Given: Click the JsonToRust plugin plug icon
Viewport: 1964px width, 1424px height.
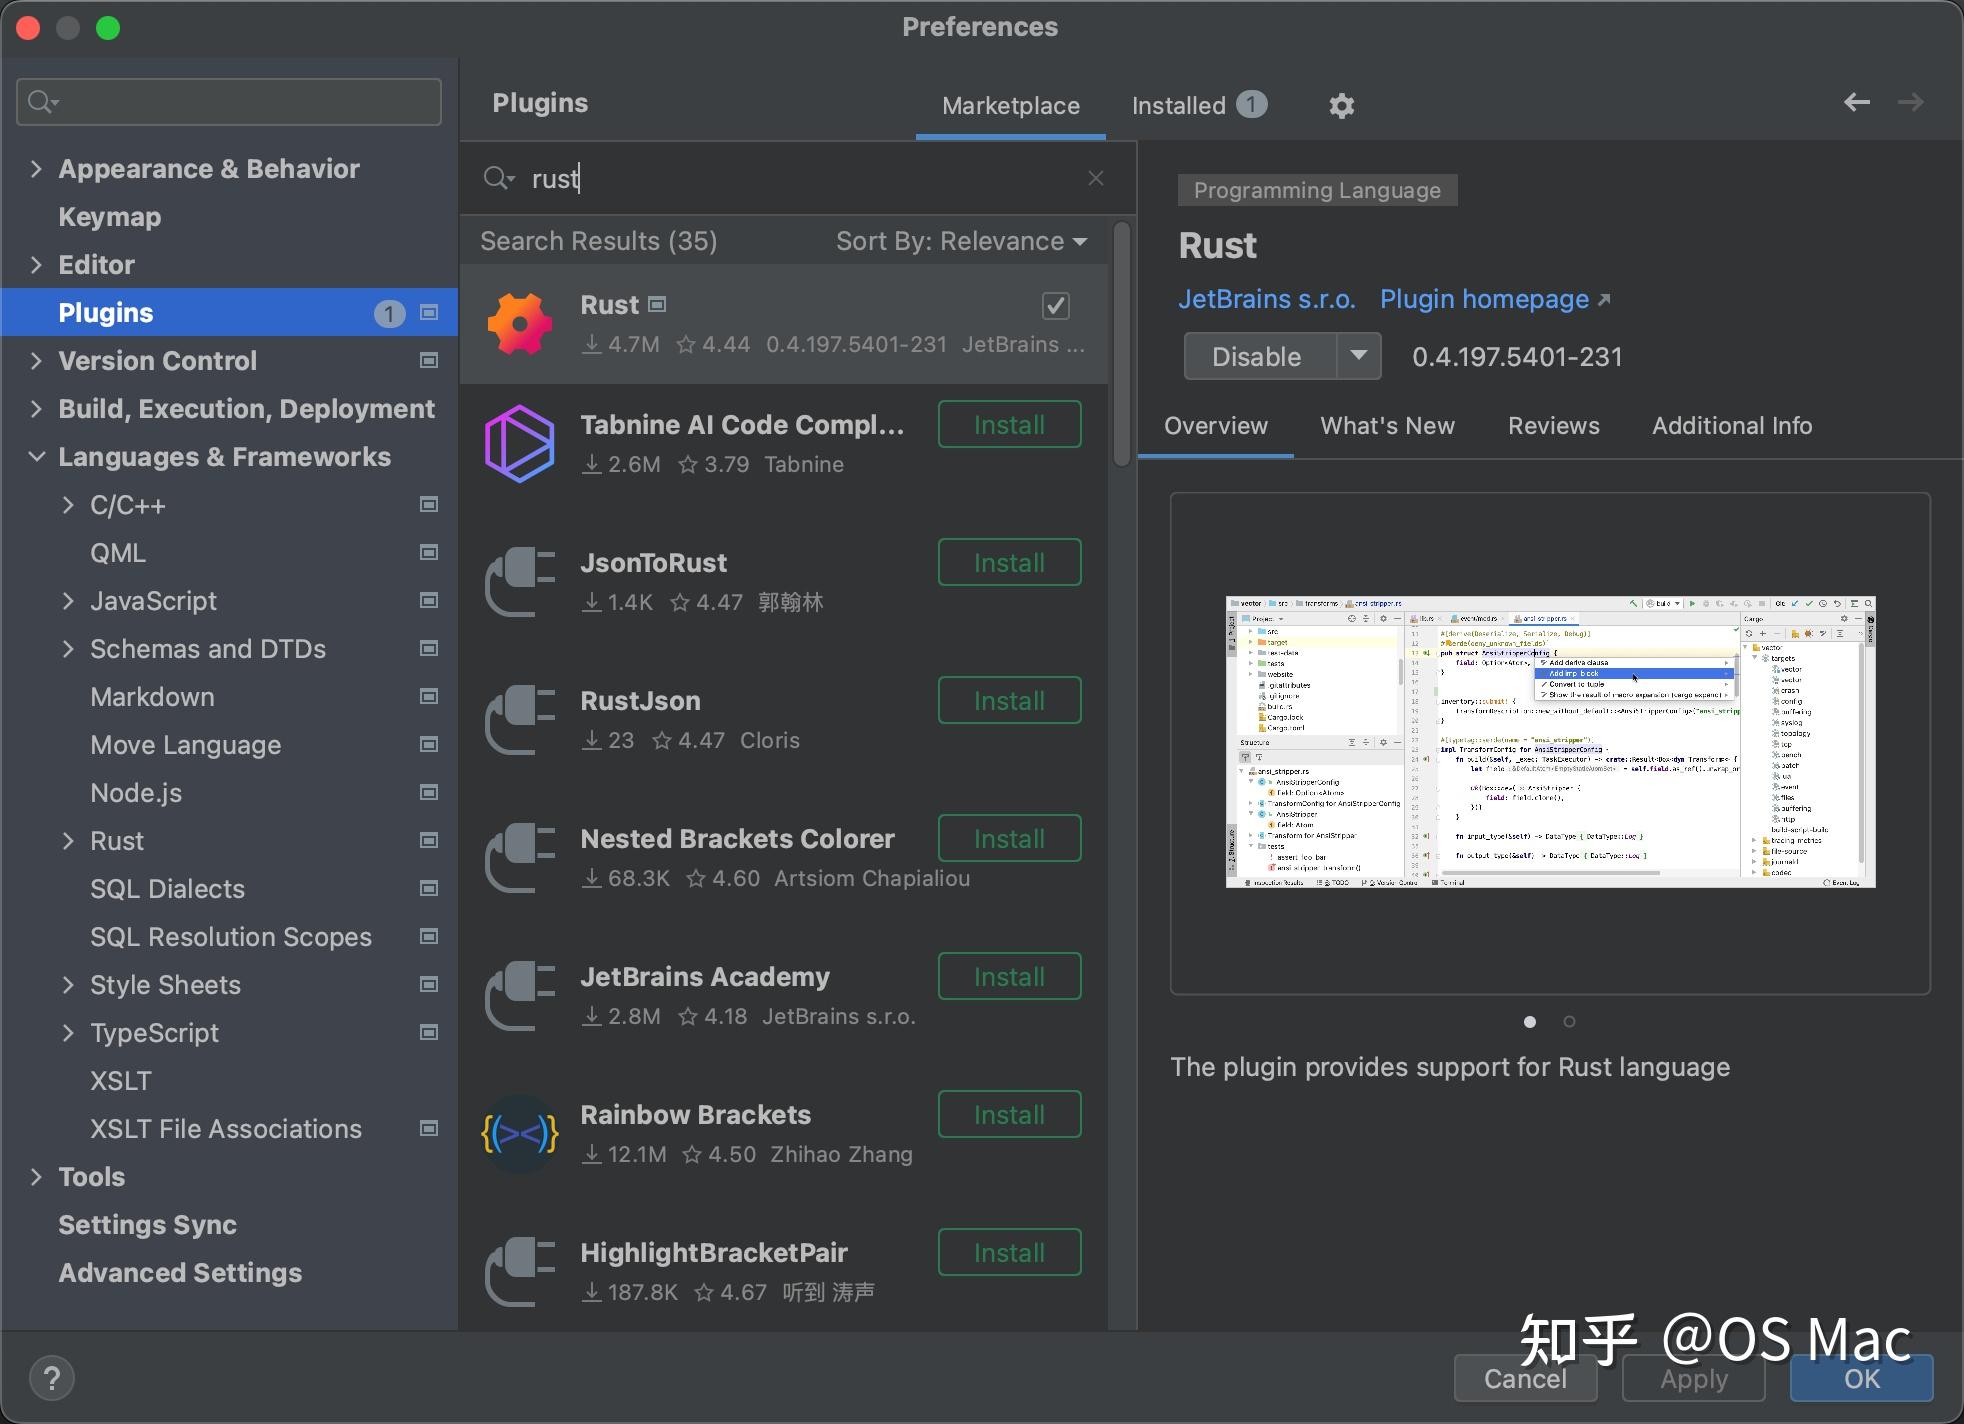Looking at the screenshot, I should pyautogui.click(x=519, y=582).
